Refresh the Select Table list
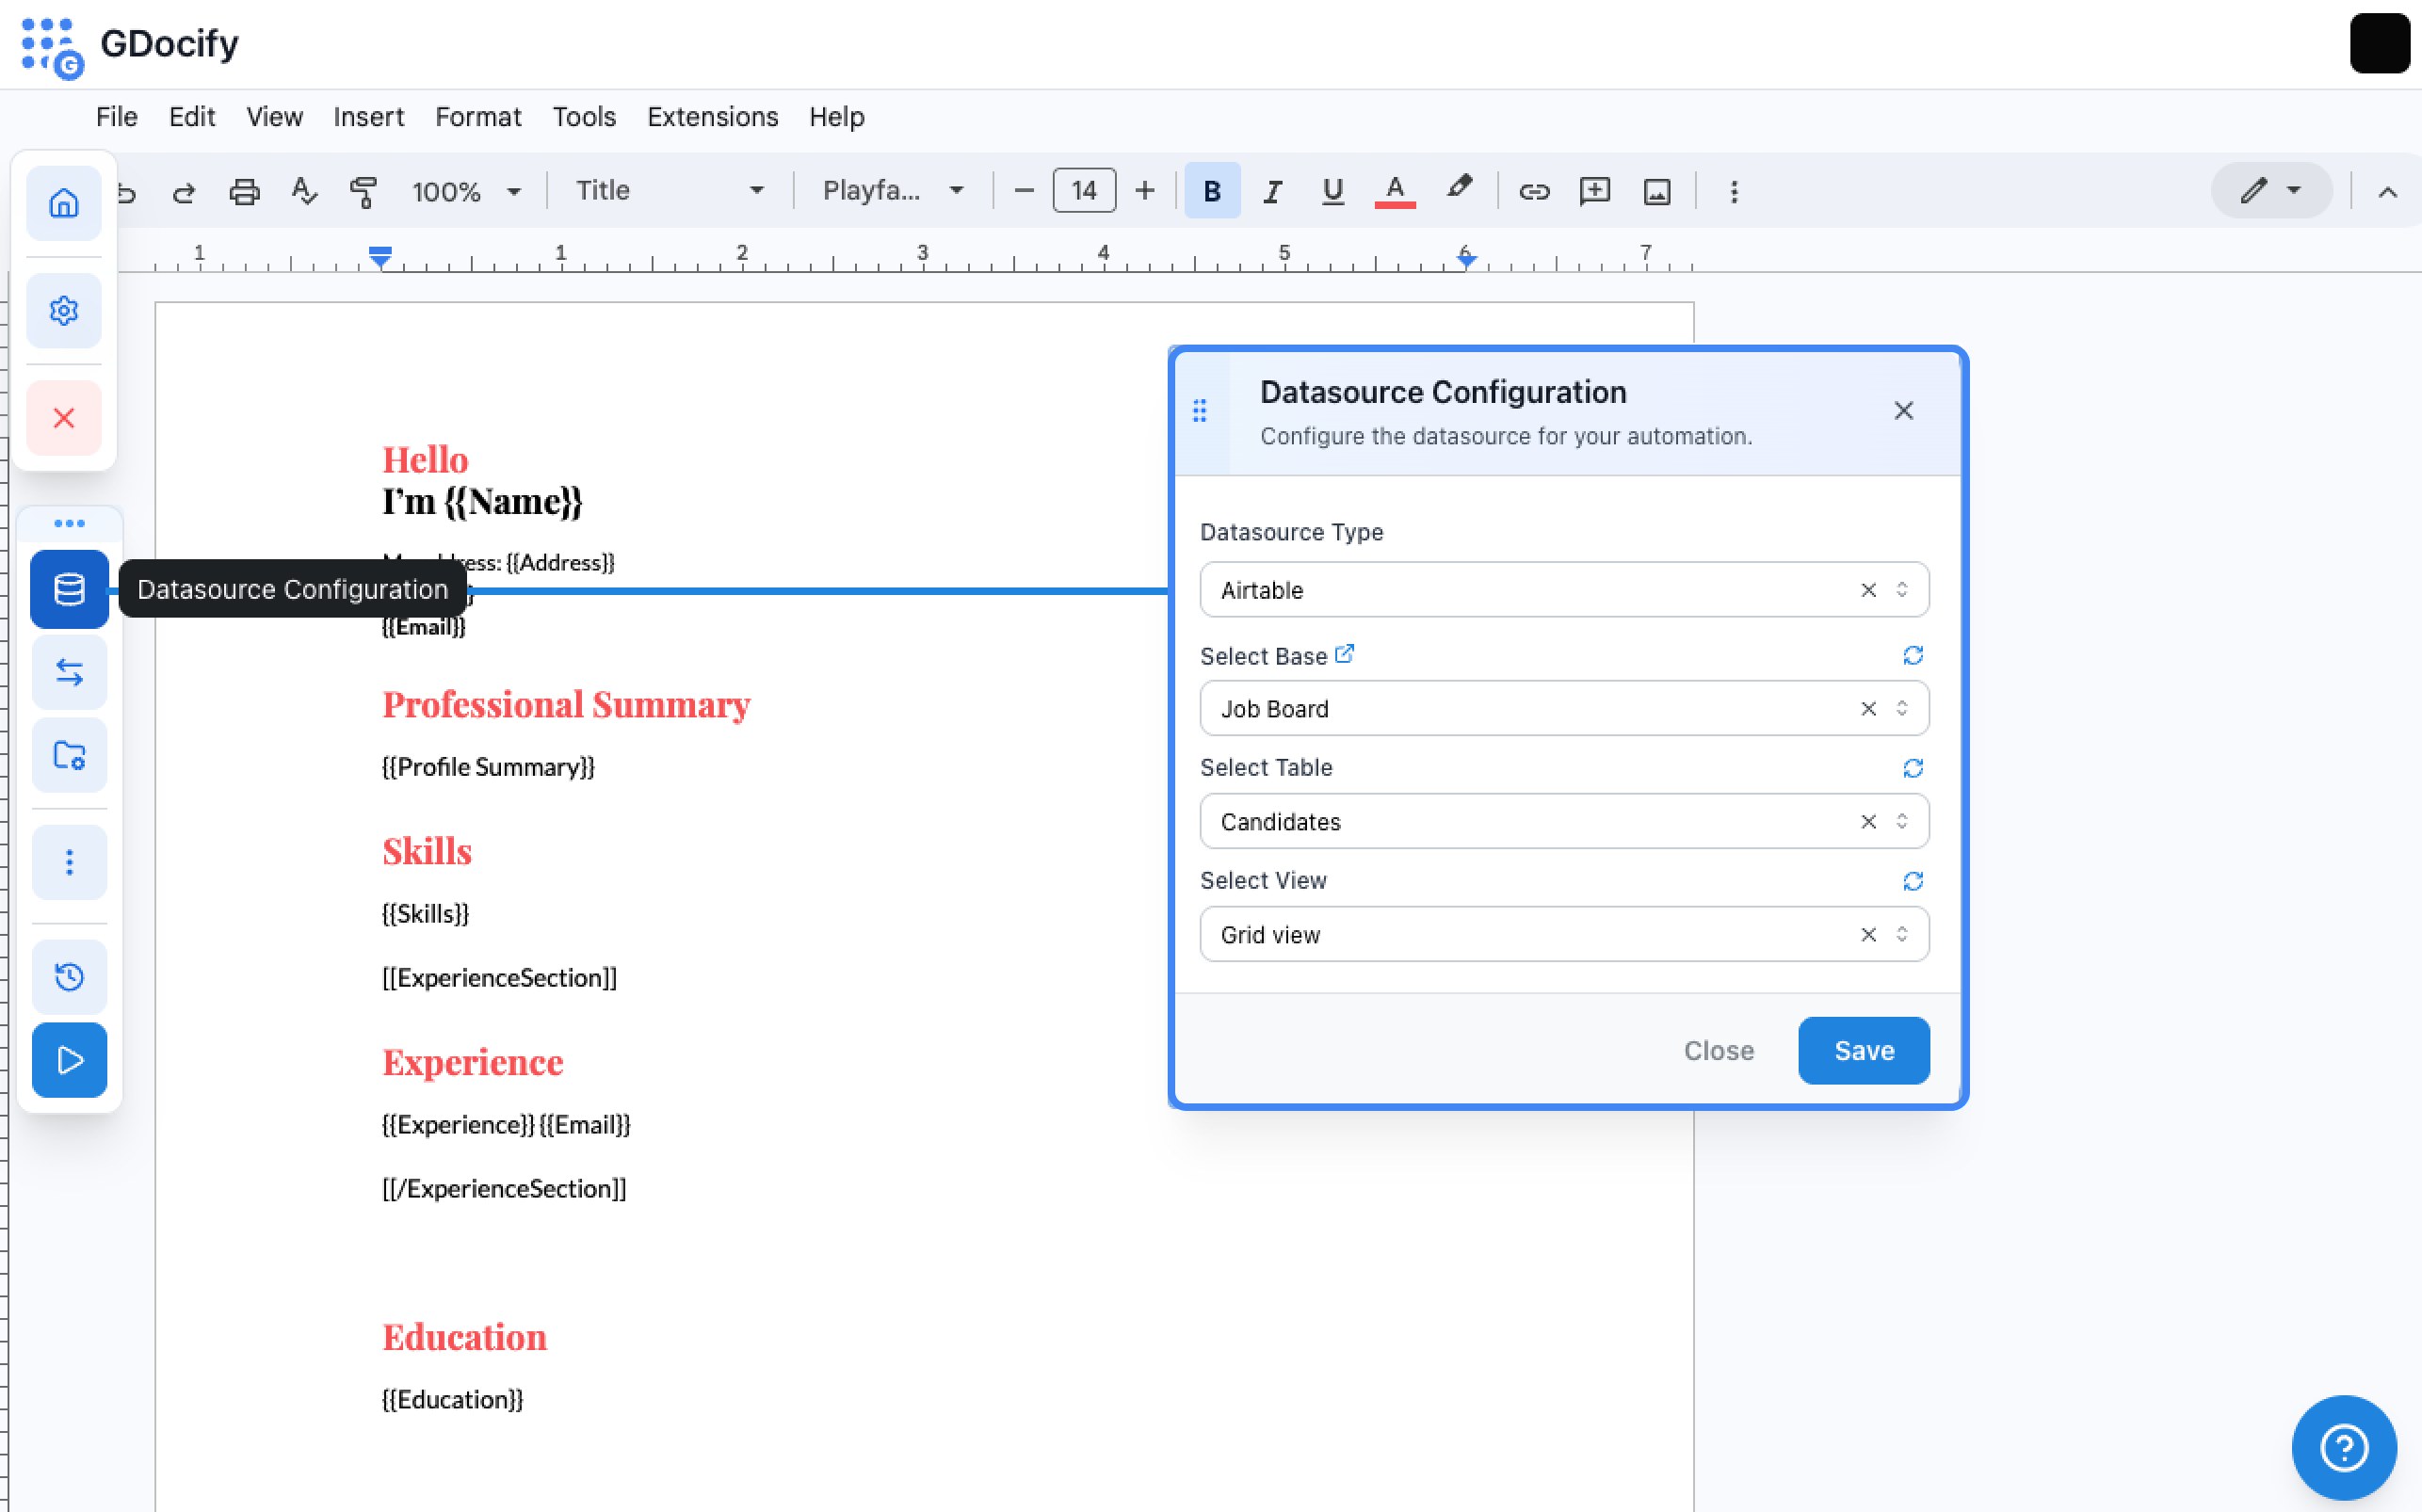The height and width of the screenshot is (1512, 2422). pyautogui.click(x=1912, y=768)
